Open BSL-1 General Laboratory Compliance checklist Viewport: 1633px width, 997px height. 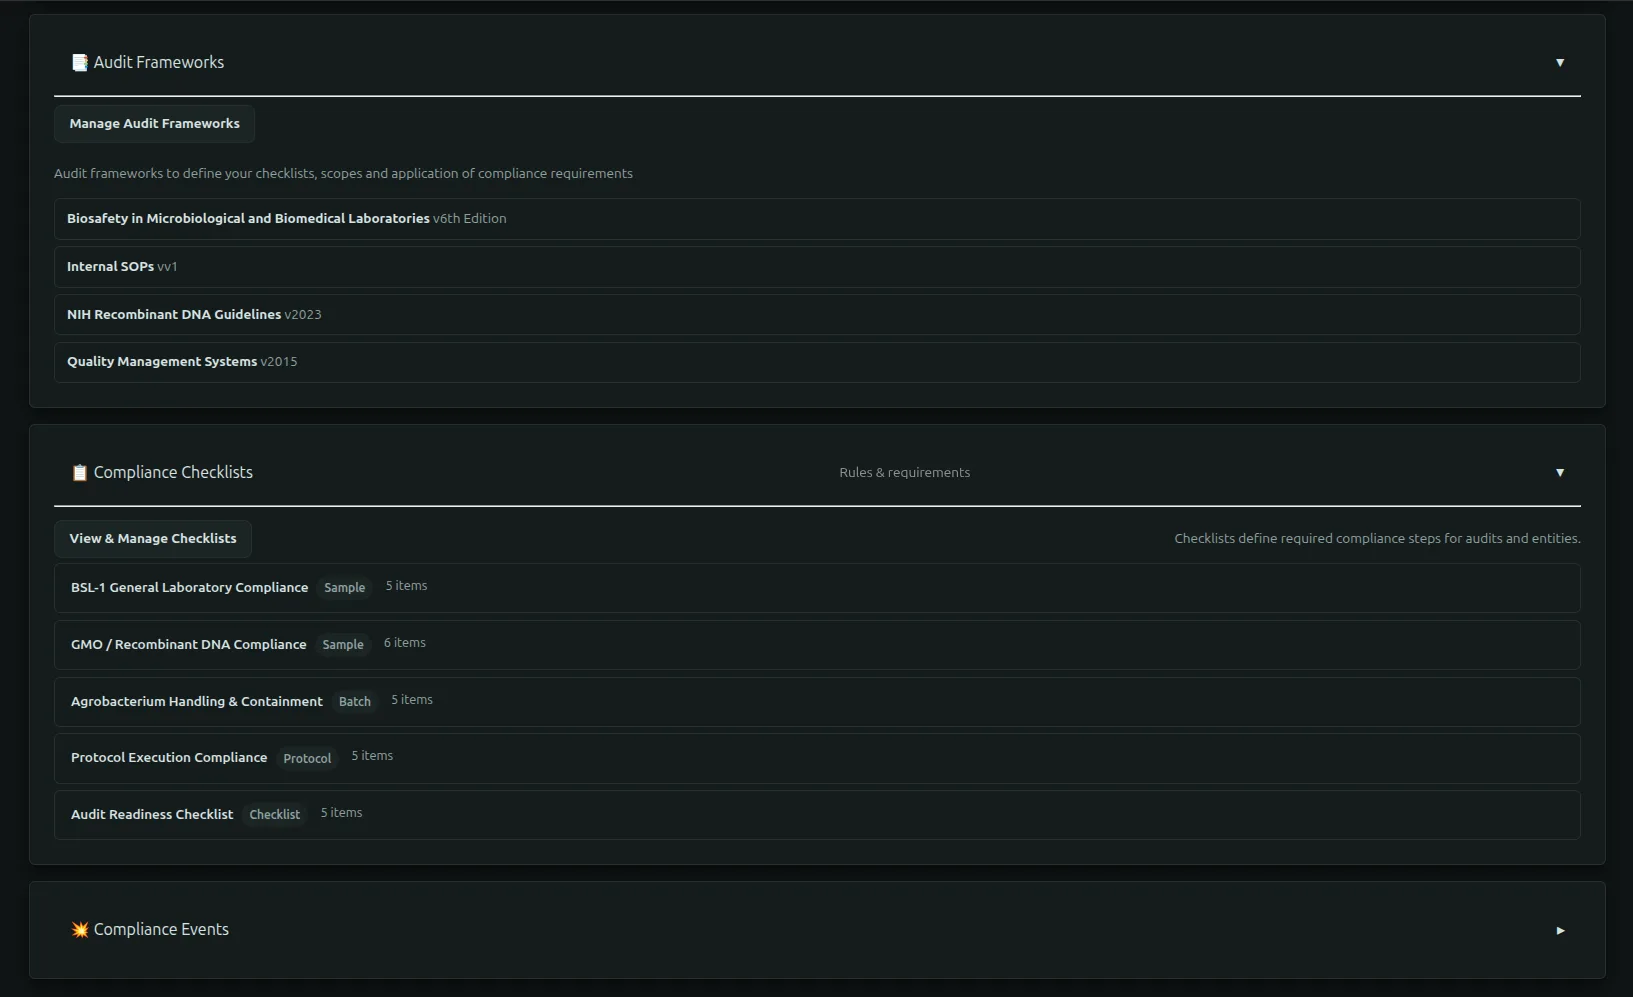pyautogui.click(x=817, y=588)
